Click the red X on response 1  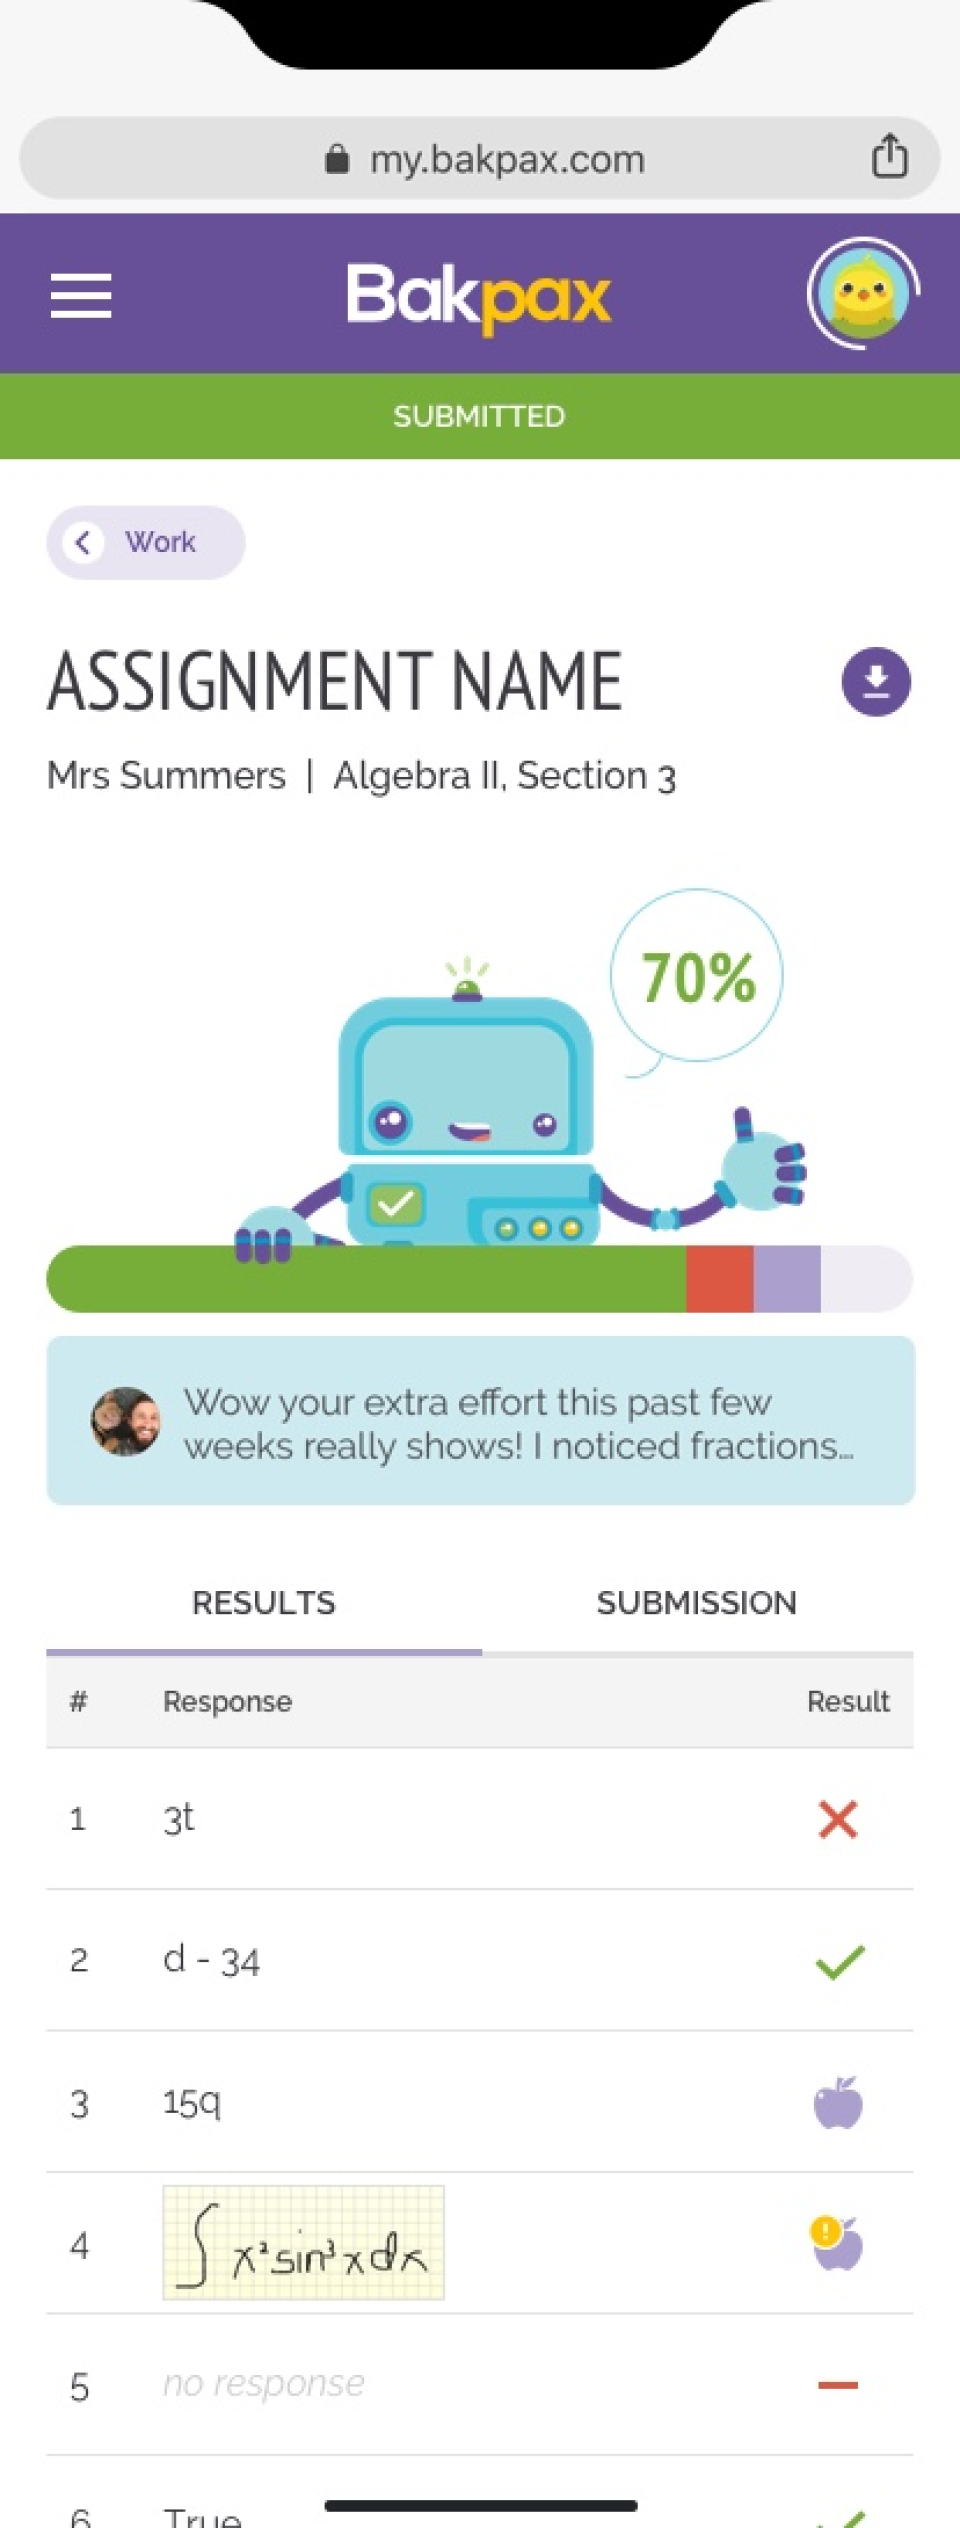pyautogui.click(x=838, y=1819)
